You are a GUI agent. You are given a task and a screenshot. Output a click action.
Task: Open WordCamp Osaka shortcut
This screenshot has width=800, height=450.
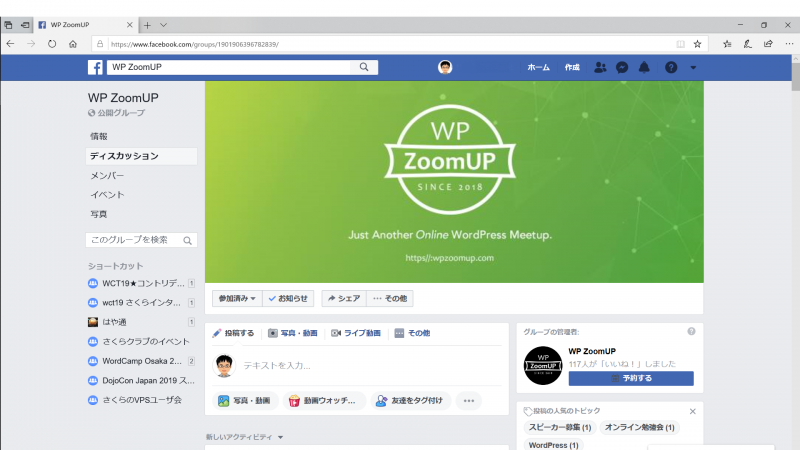click(141, 361)
